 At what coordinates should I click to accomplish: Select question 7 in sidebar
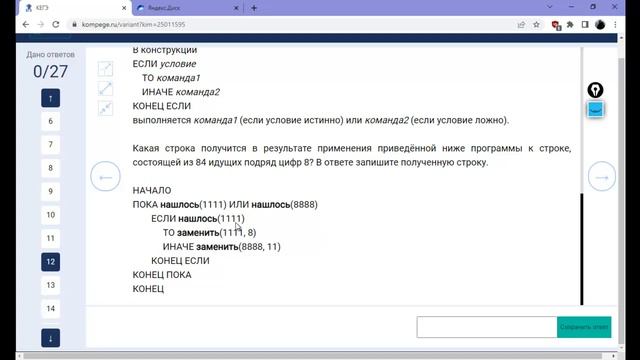(51, 144)
